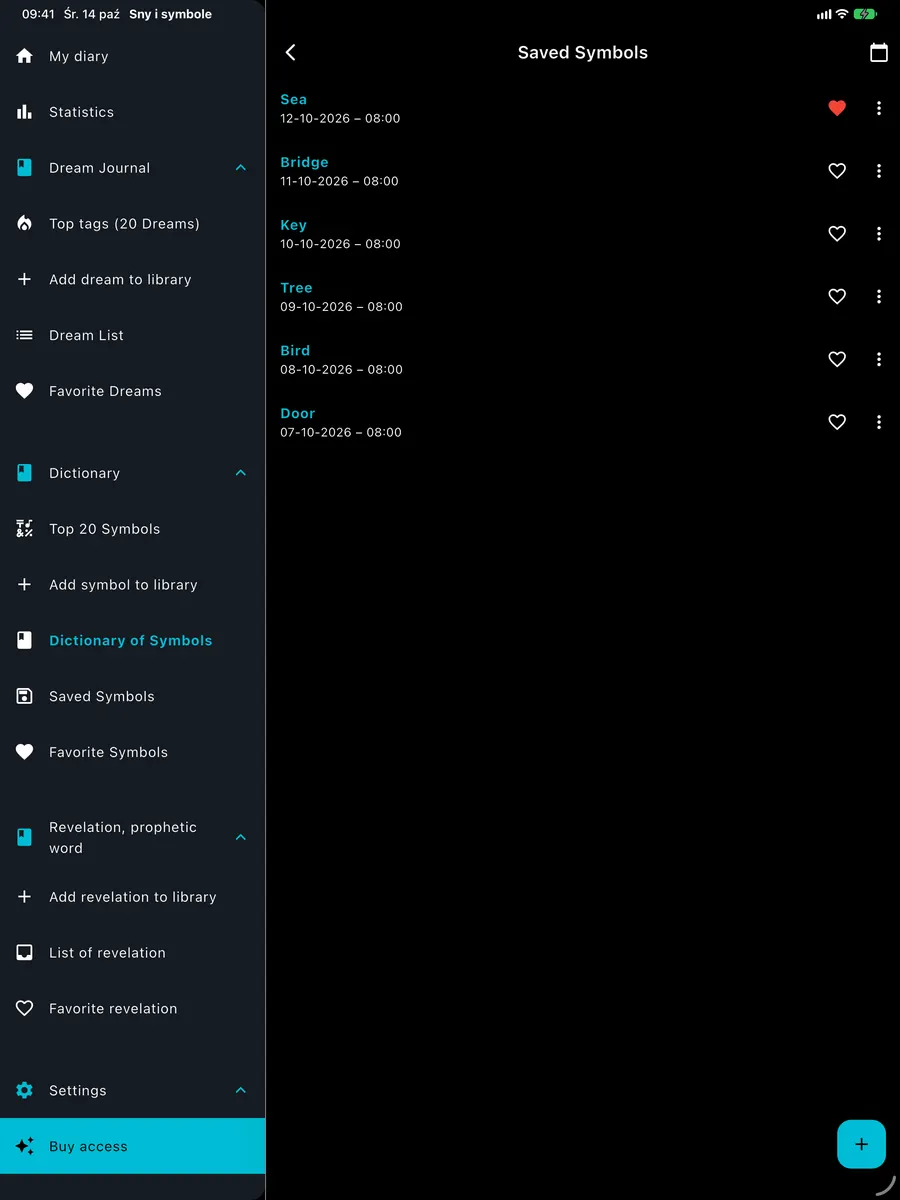Open more options for Key
The image size is (900, 1200).
tap(879, 234)
